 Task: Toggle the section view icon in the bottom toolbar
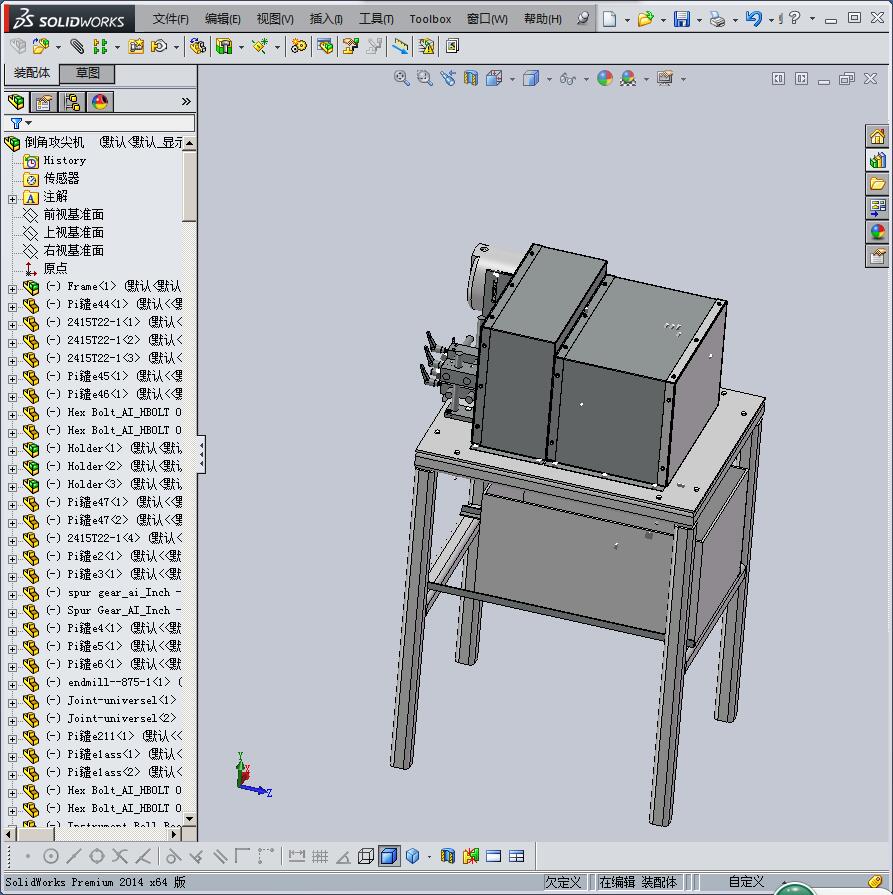(x=448, y=856)
